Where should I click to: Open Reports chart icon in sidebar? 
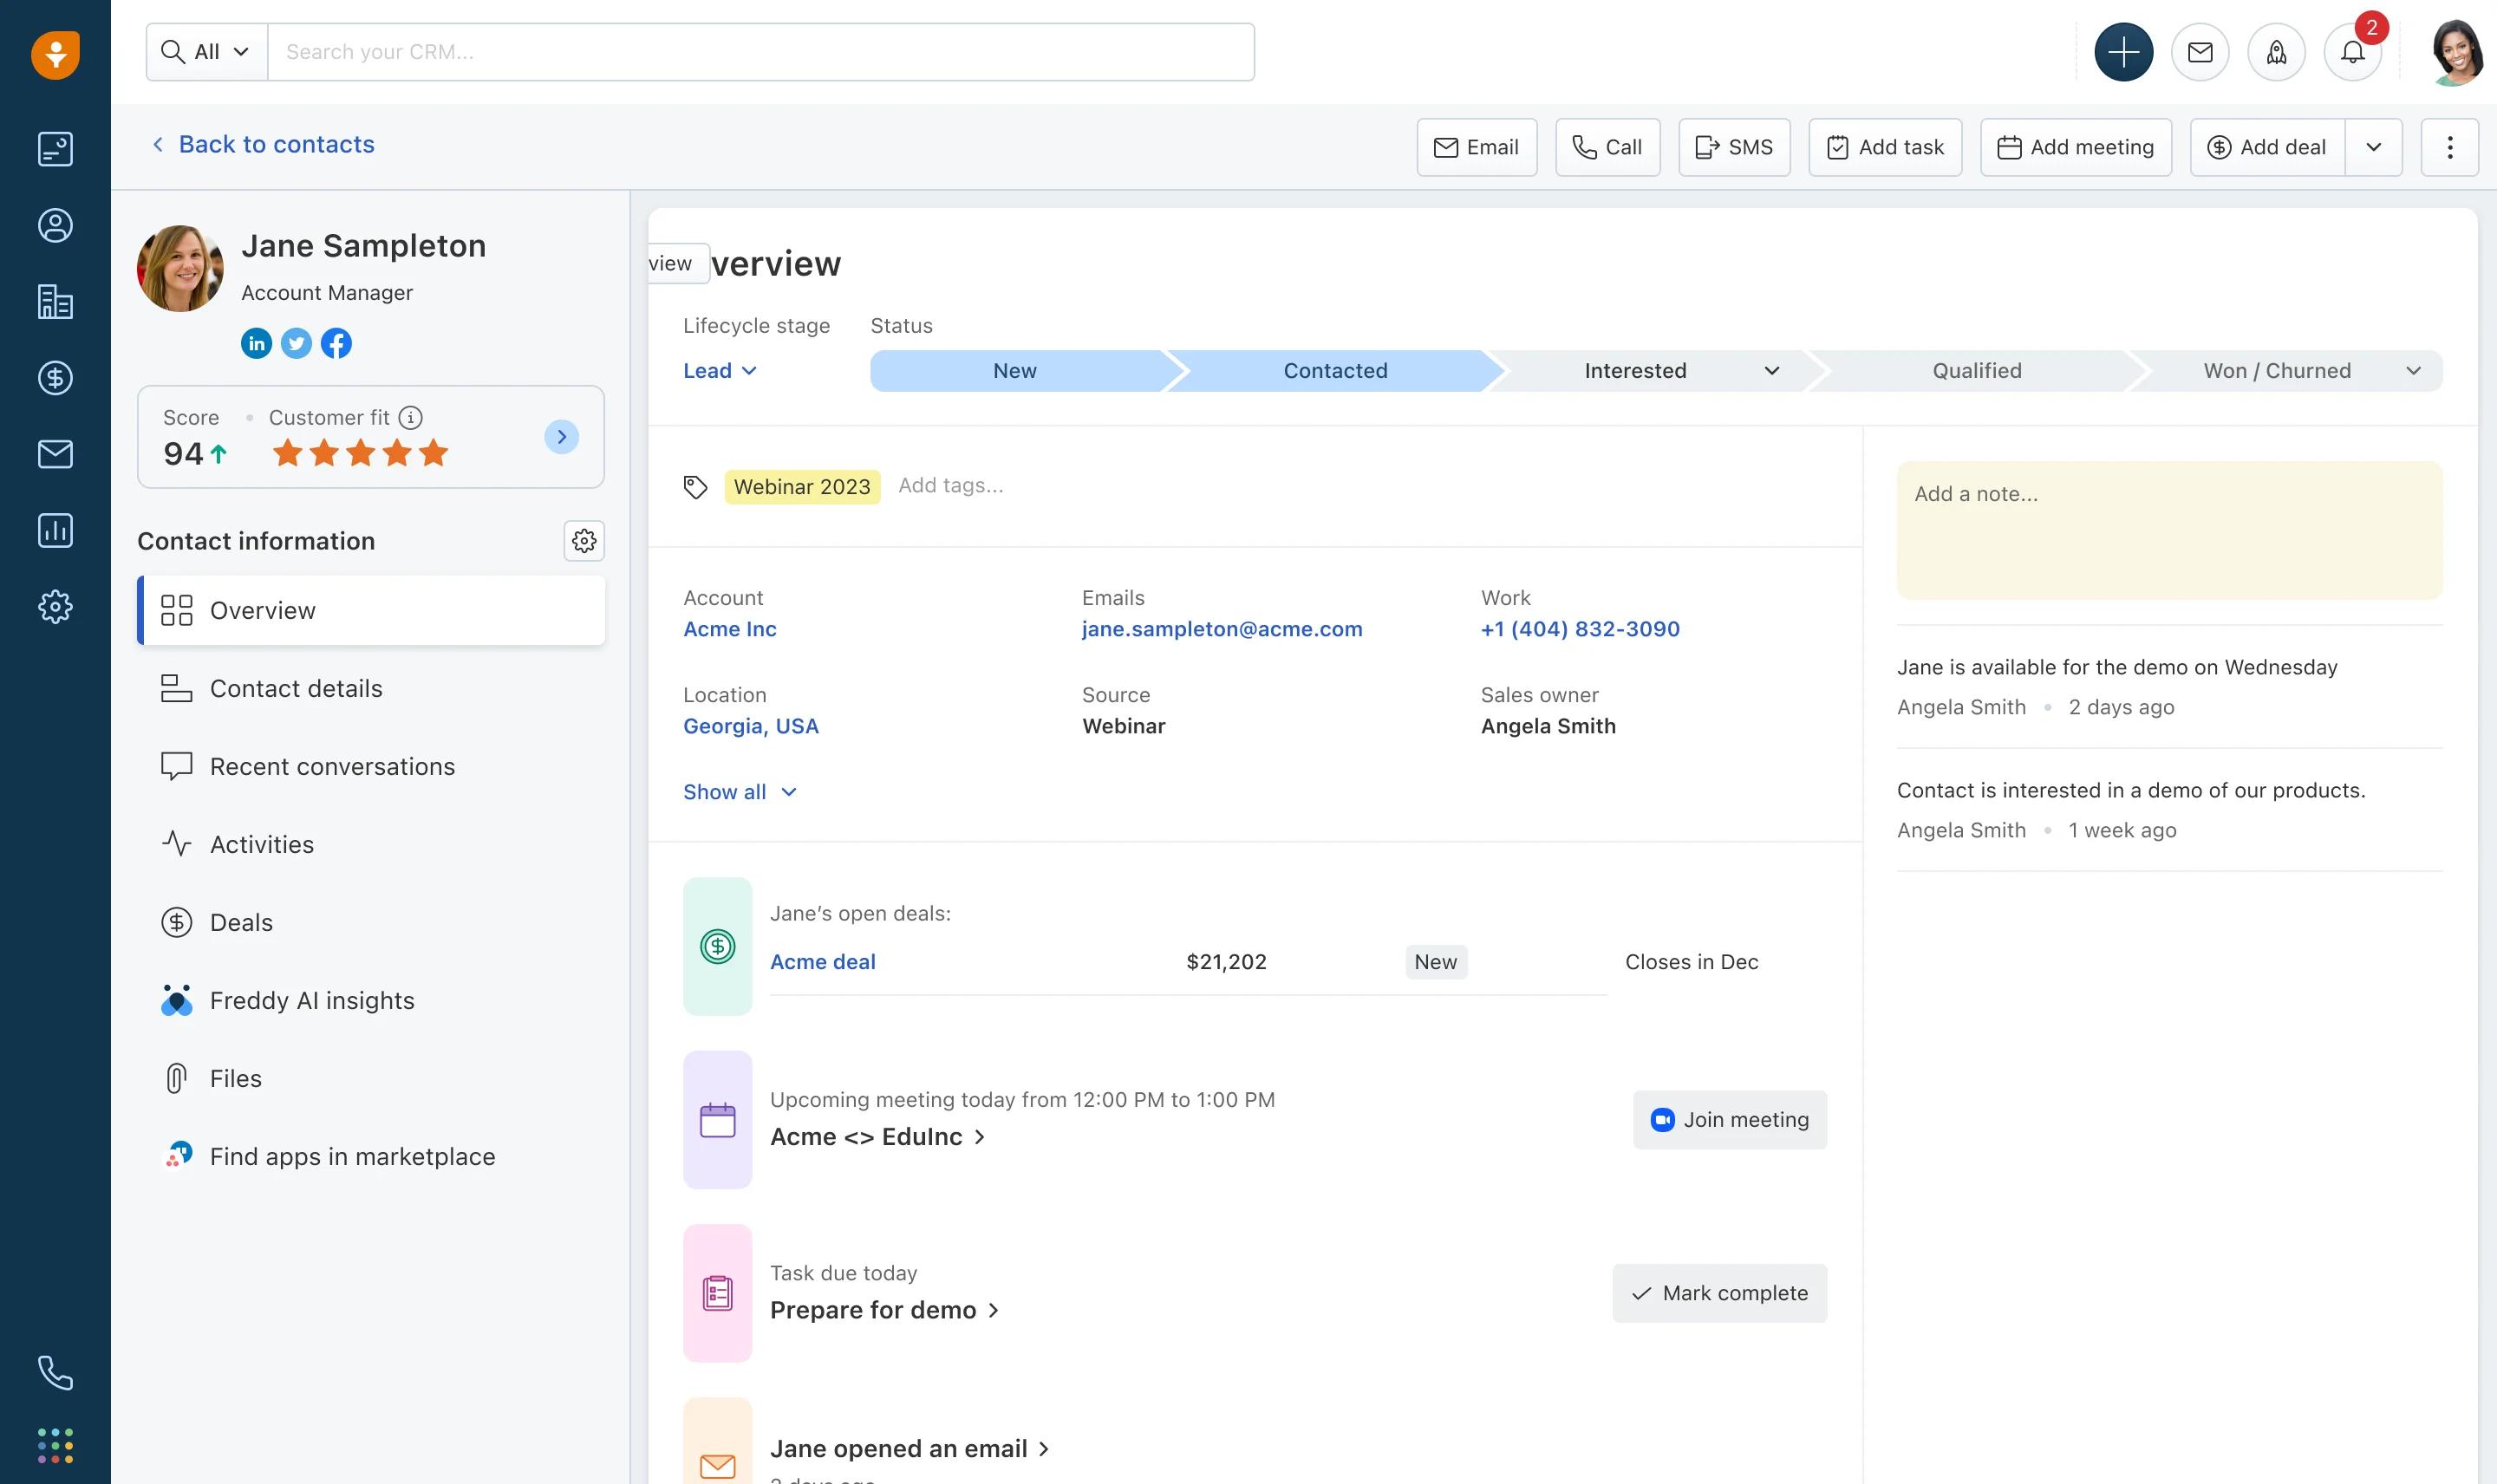55,530
